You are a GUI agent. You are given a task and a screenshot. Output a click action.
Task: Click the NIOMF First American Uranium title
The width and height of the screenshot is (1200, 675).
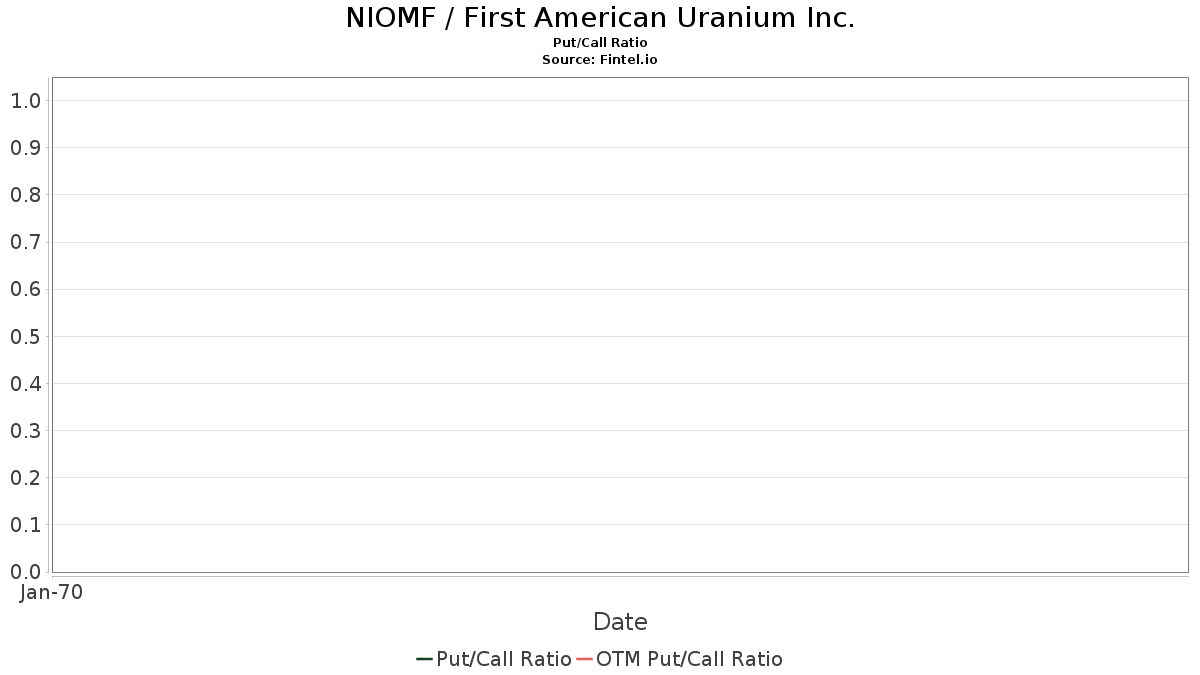pyautogui.click(x=600, y=18)
